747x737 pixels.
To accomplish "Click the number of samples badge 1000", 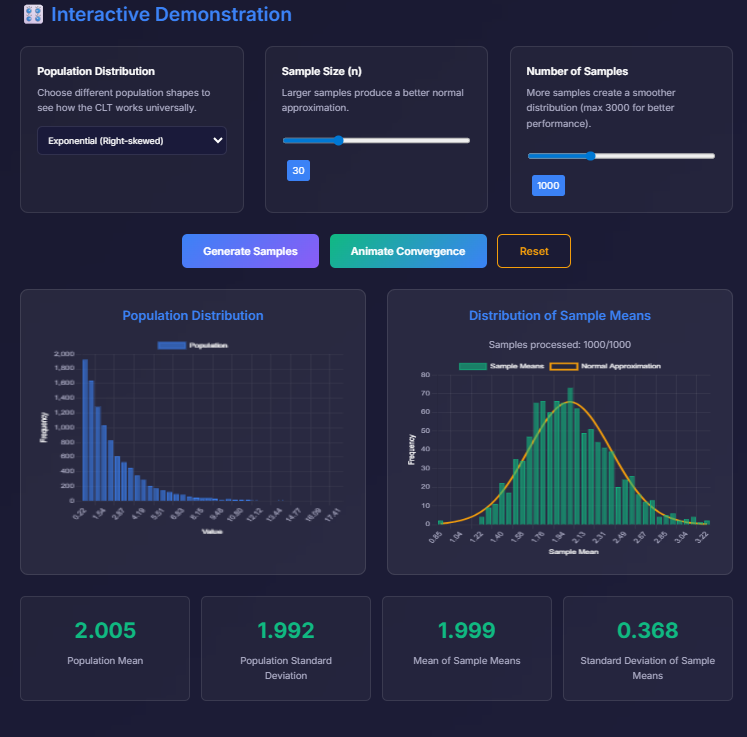I will coord(548,186).
